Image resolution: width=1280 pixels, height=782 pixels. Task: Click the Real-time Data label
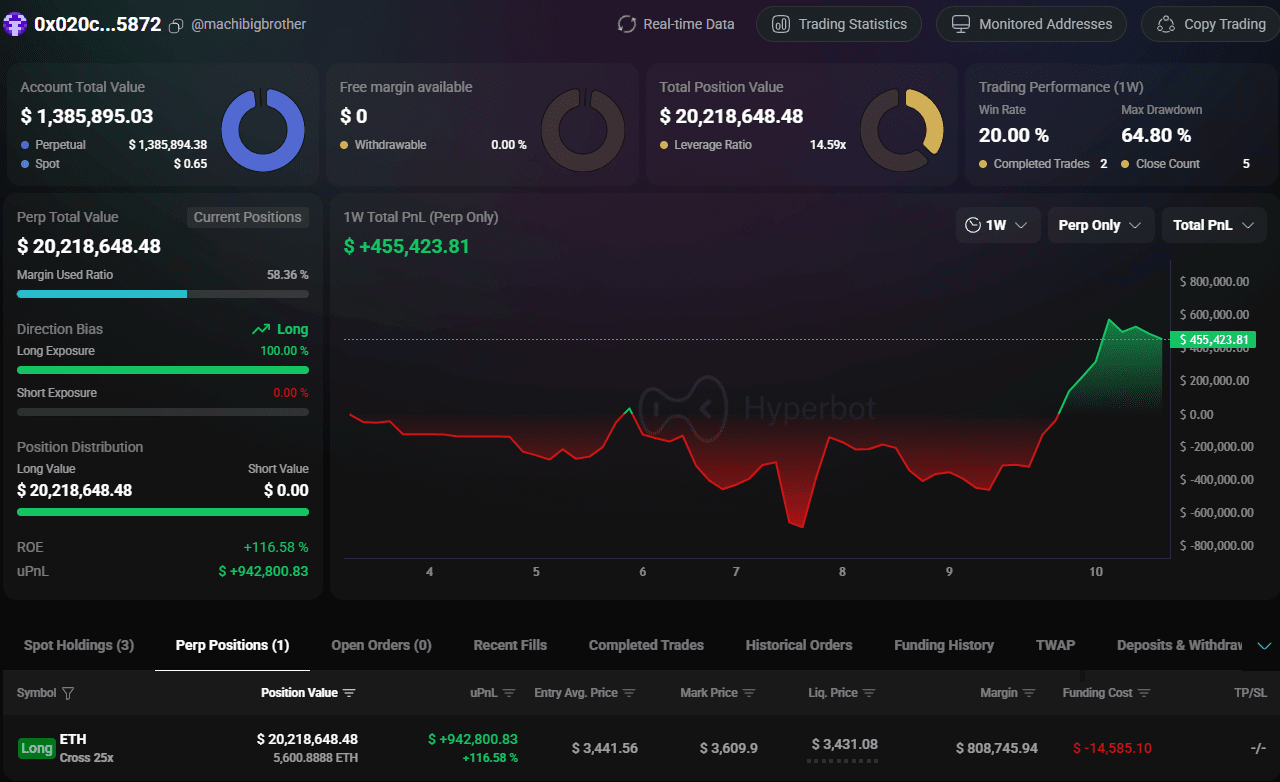689,24
